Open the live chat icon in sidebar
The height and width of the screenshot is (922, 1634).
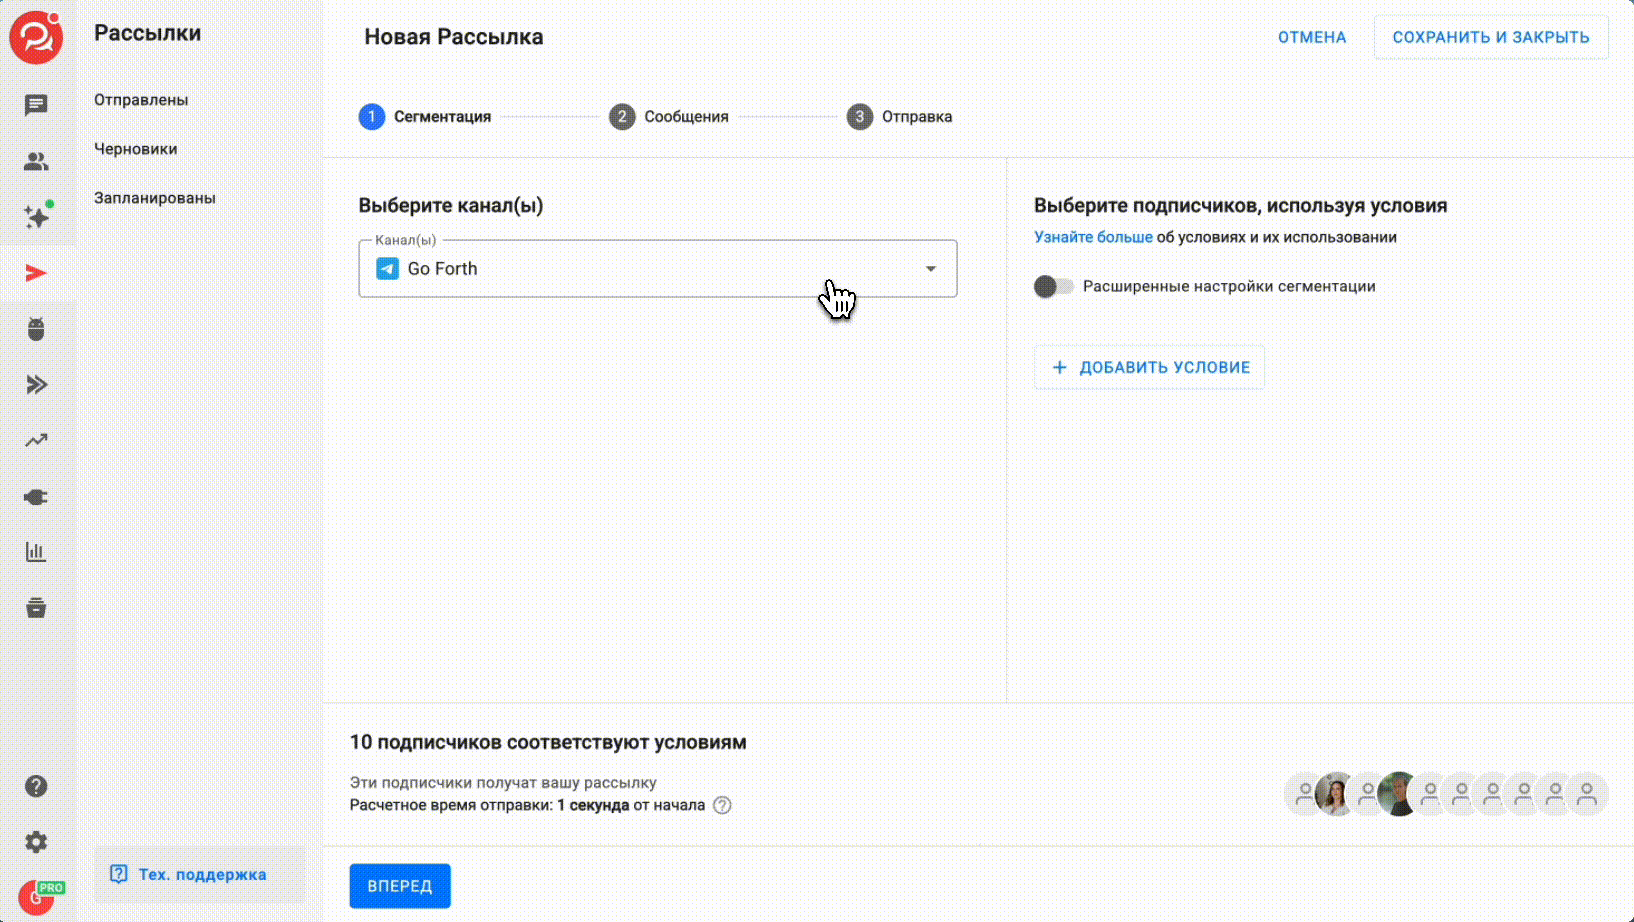click(36, 105)
